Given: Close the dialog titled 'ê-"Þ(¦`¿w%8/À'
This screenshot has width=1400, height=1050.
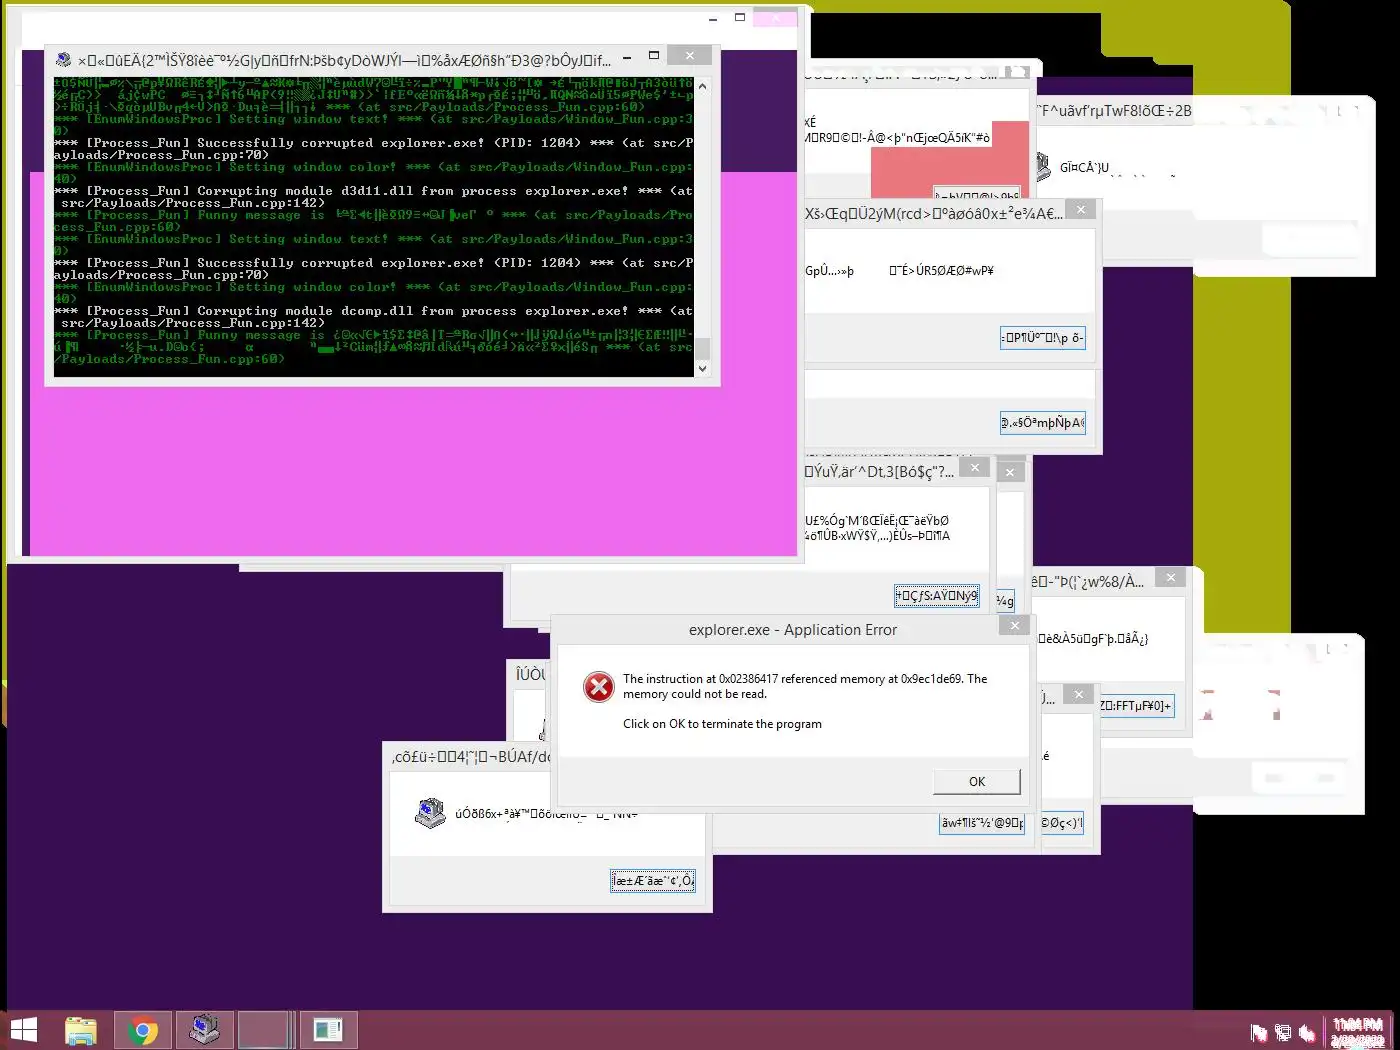Looking at the screenshot, I should point(1170,577).
